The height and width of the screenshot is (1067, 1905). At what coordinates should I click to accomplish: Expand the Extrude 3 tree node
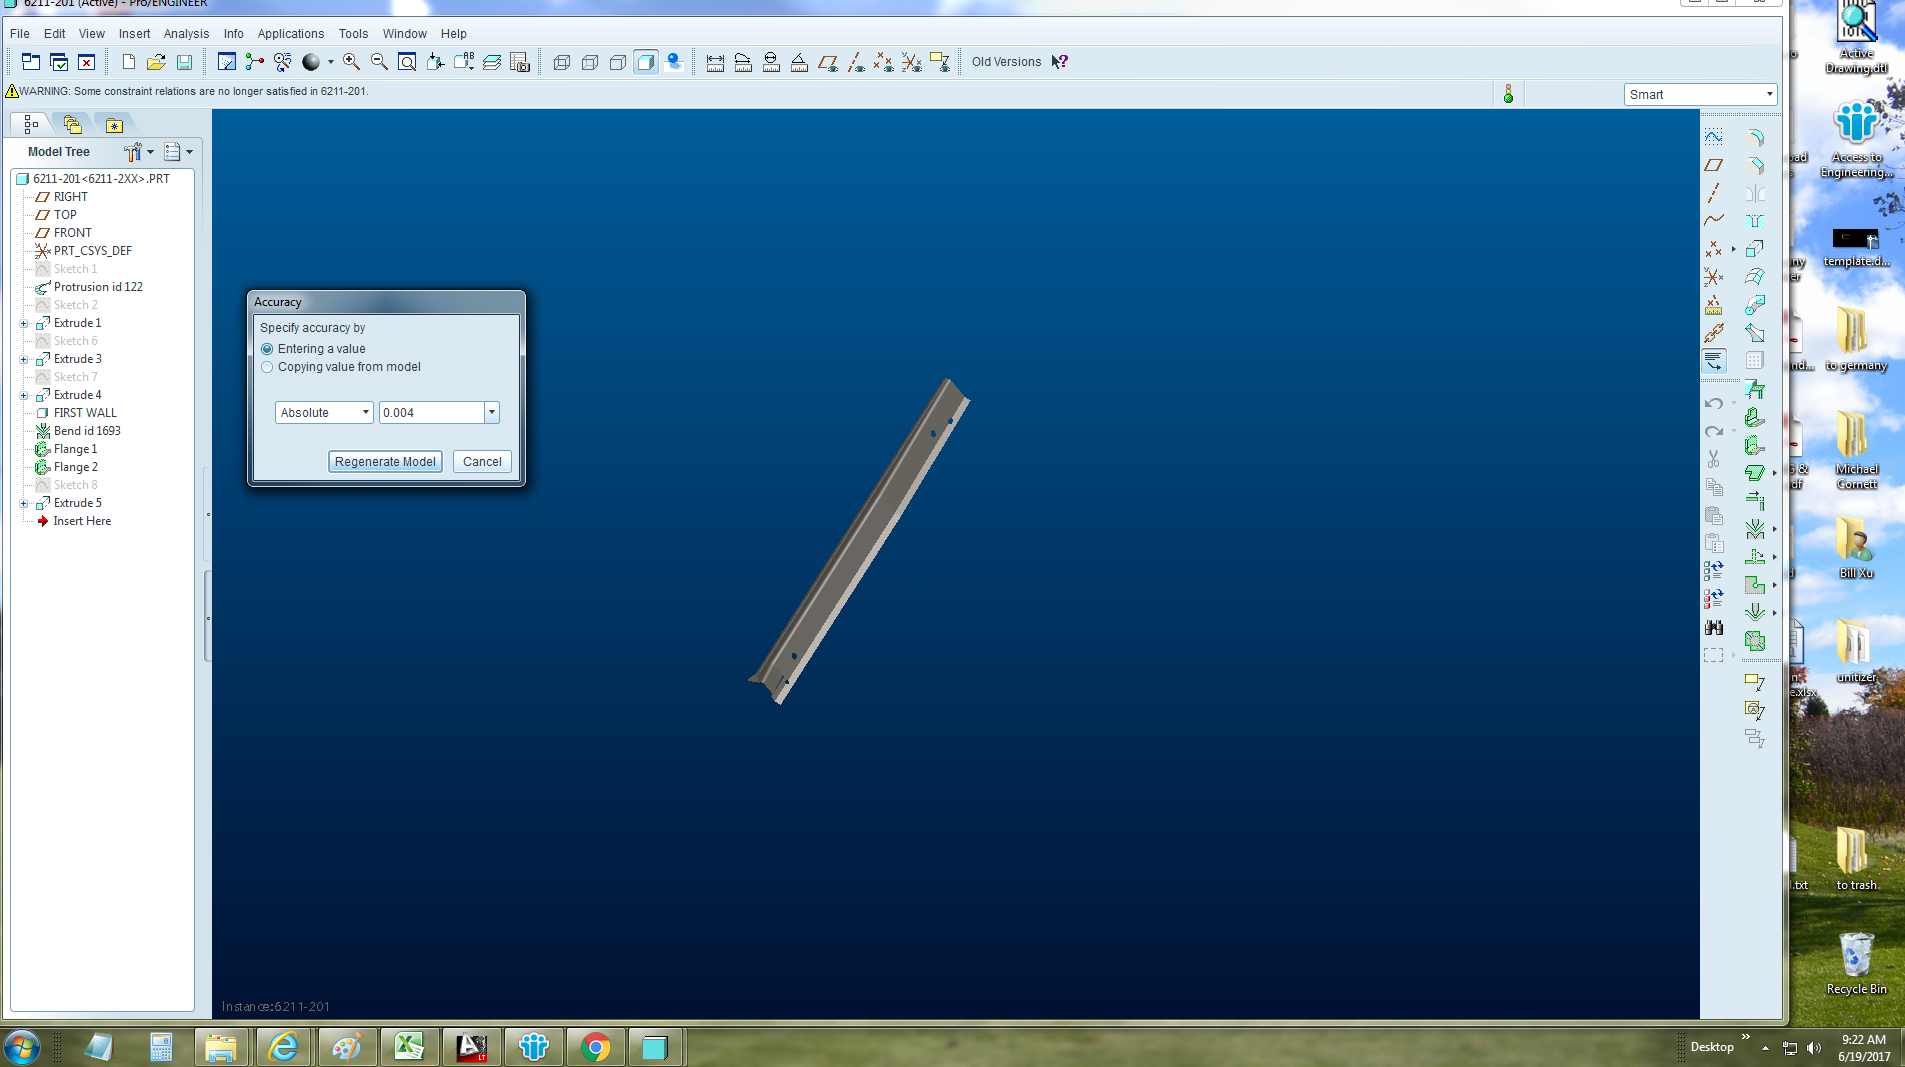[24, 359]
